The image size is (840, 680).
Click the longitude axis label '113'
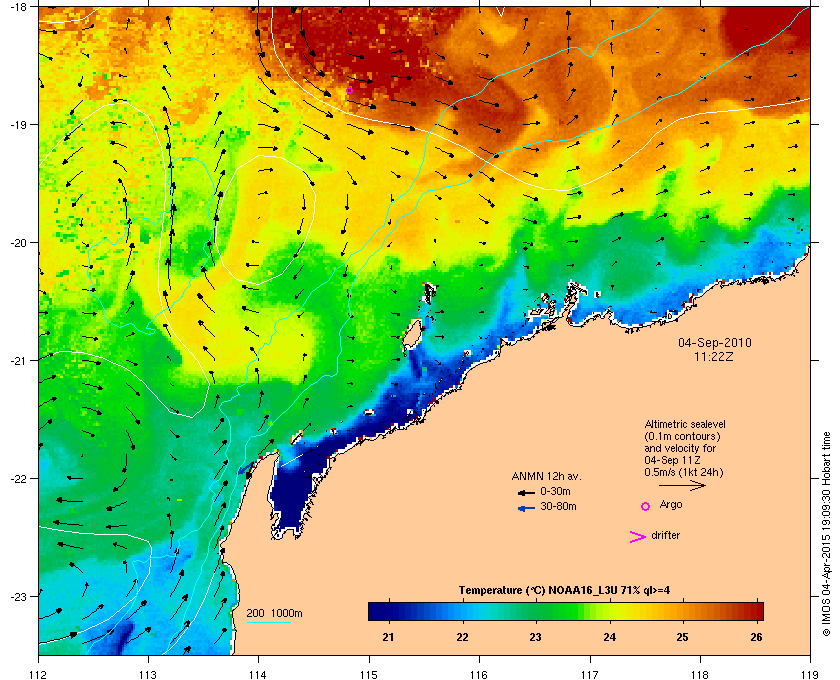click(x=148, y=675)
